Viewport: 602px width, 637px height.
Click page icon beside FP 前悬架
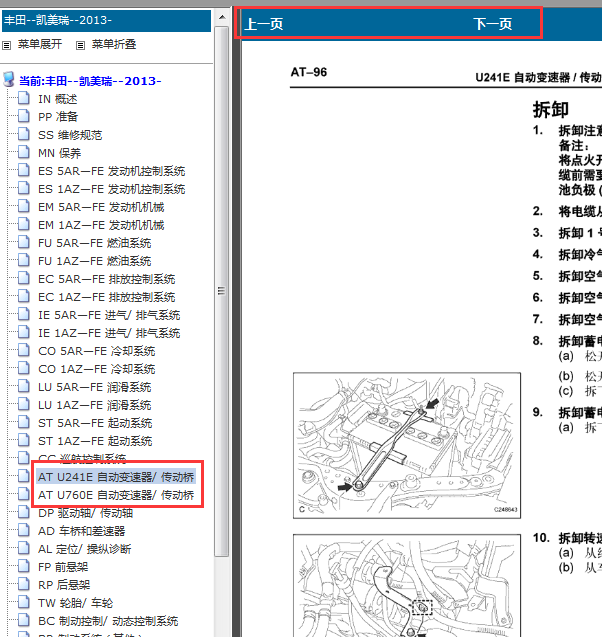click(24, 566)
